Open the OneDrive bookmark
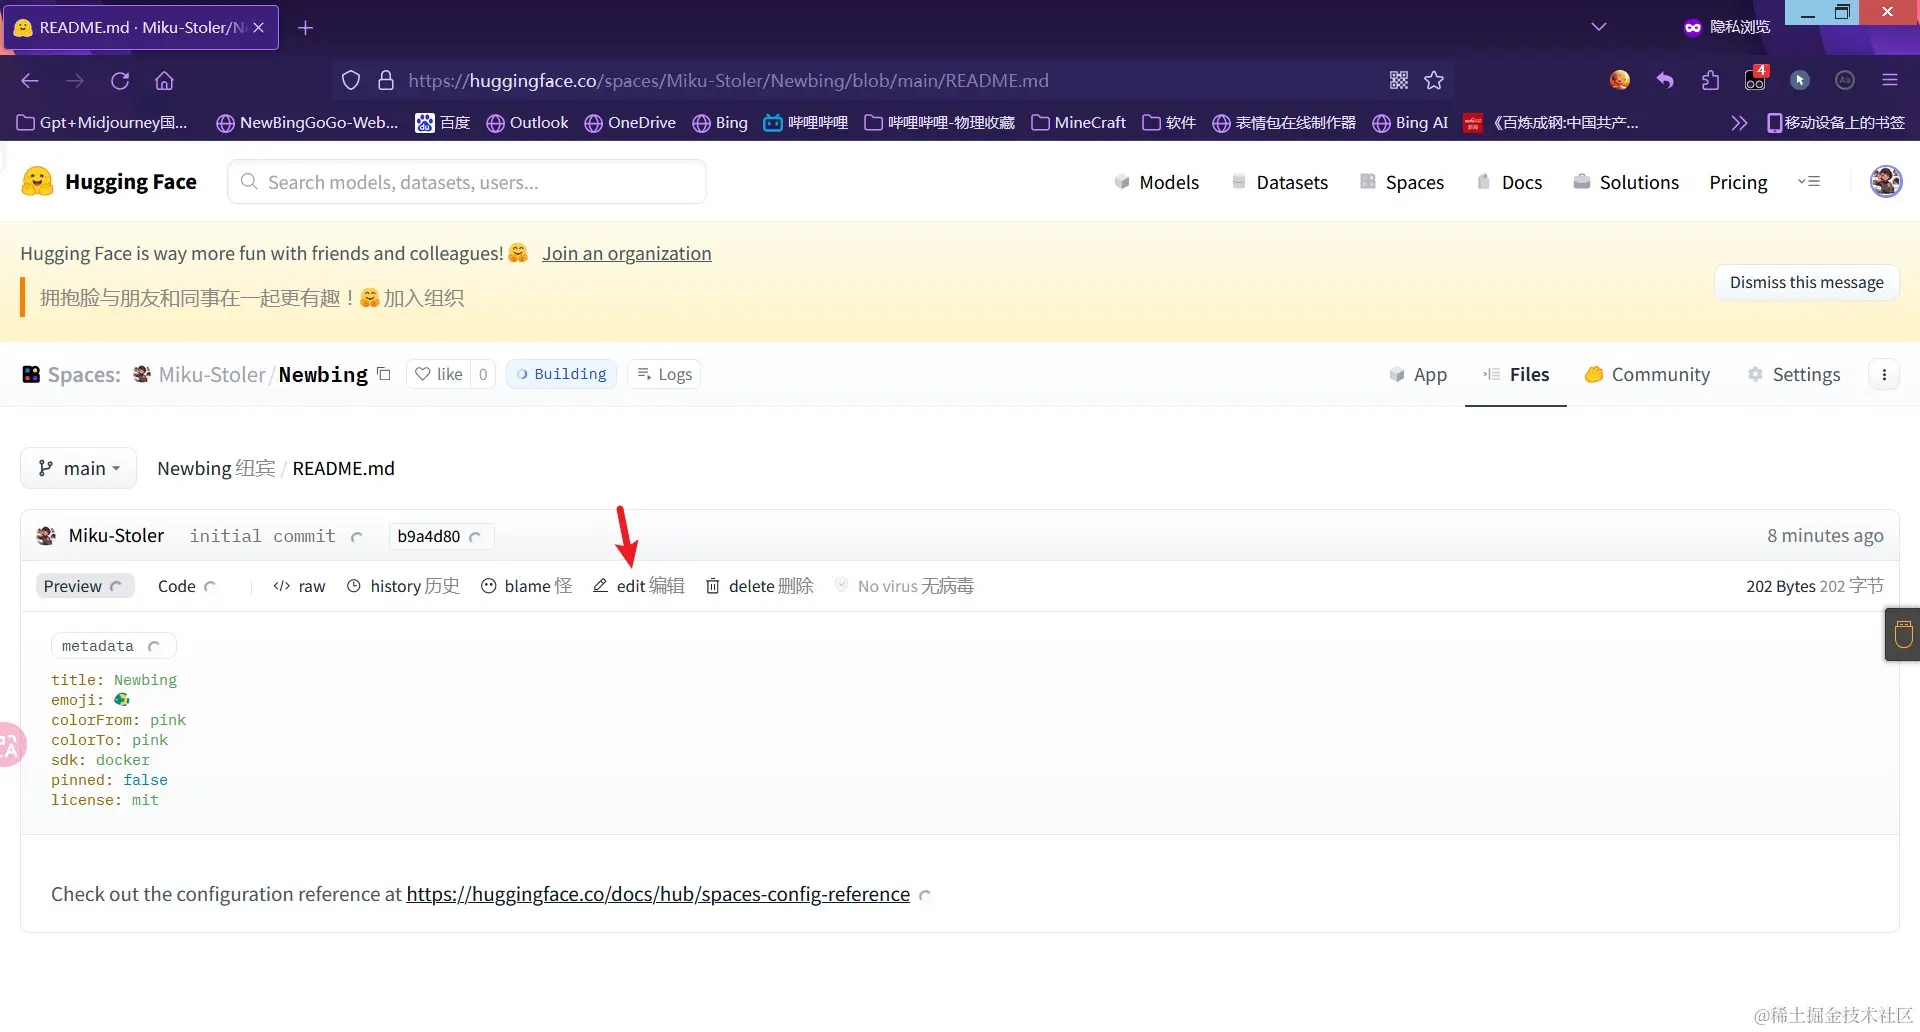The image size is (1920, 1032). pos(630,123)
